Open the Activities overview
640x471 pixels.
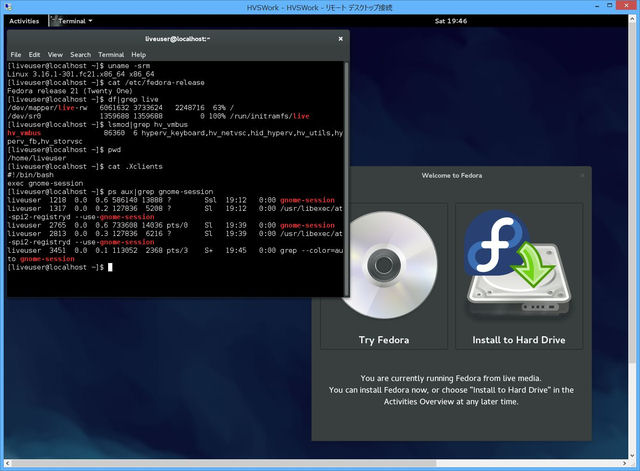tap(24, 21)
